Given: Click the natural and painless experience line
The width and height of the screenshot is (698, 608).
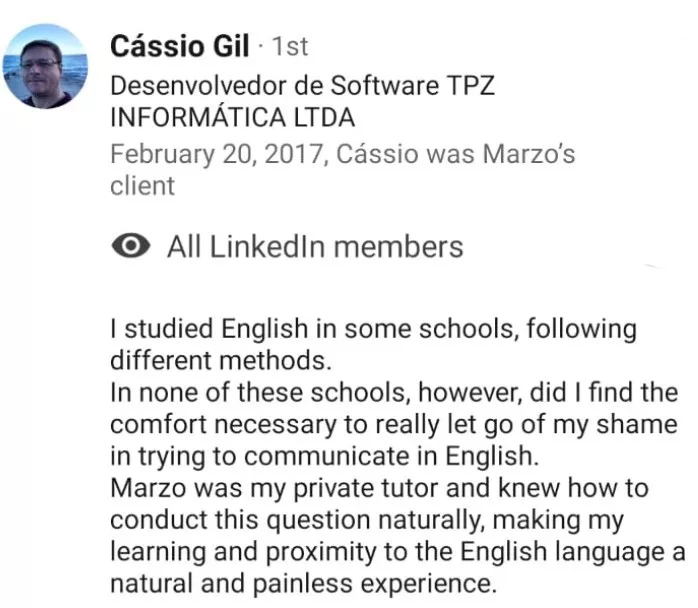Looking at the screenshot, I should click(303, 584).
